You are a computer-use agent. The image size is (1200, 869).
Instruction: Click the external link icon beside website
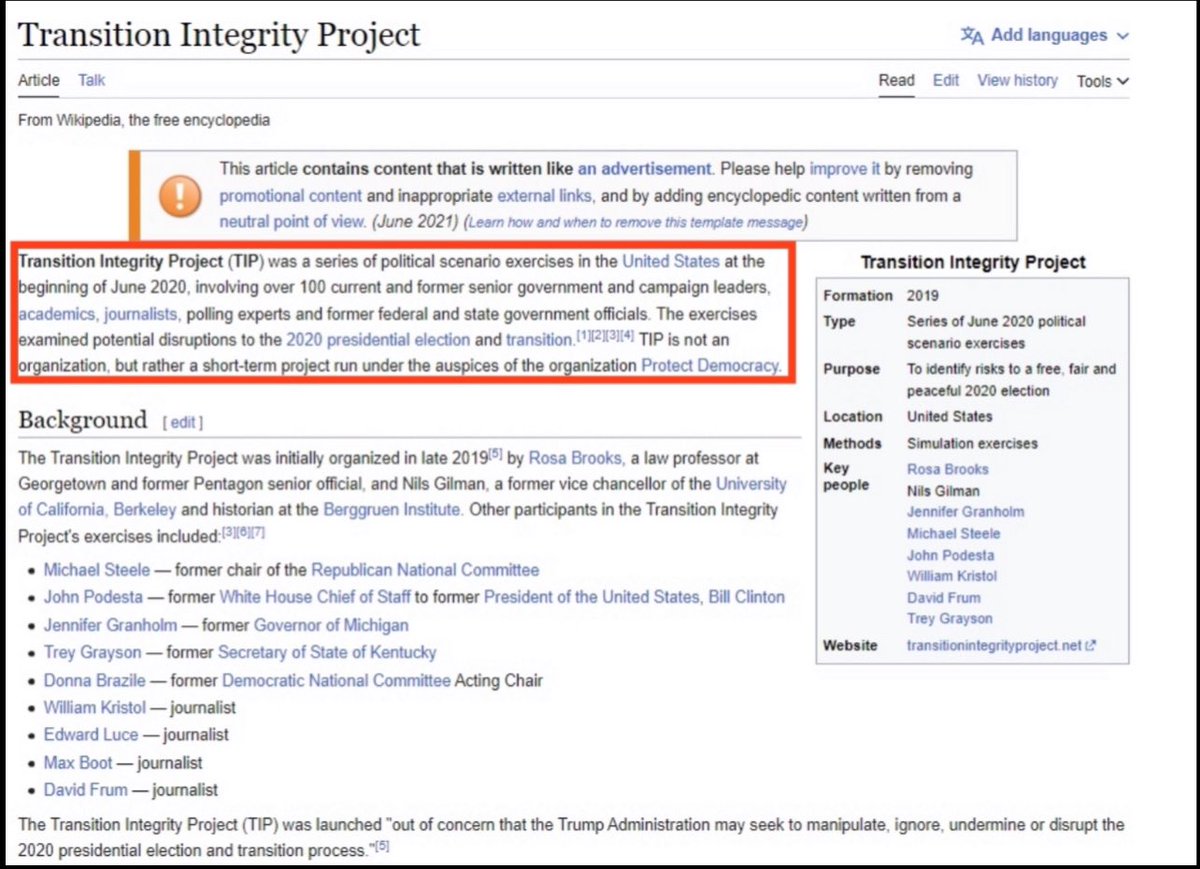[x=1091, y=646]
